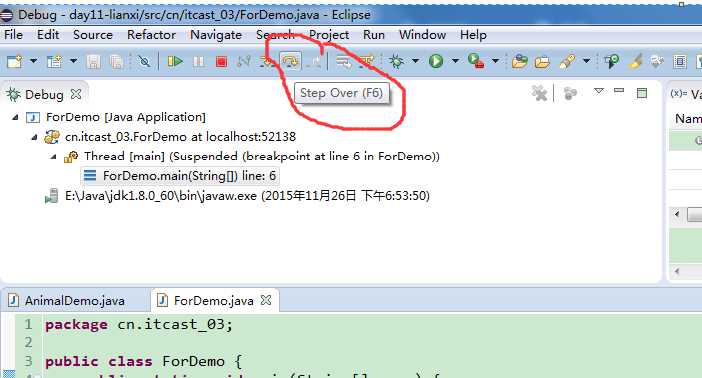Image resolution: width=702 pixels, height=378 pixels.
Task: Close the ForDemo.java editor tab
Action: pyautogui.click(x=266, y=300)
